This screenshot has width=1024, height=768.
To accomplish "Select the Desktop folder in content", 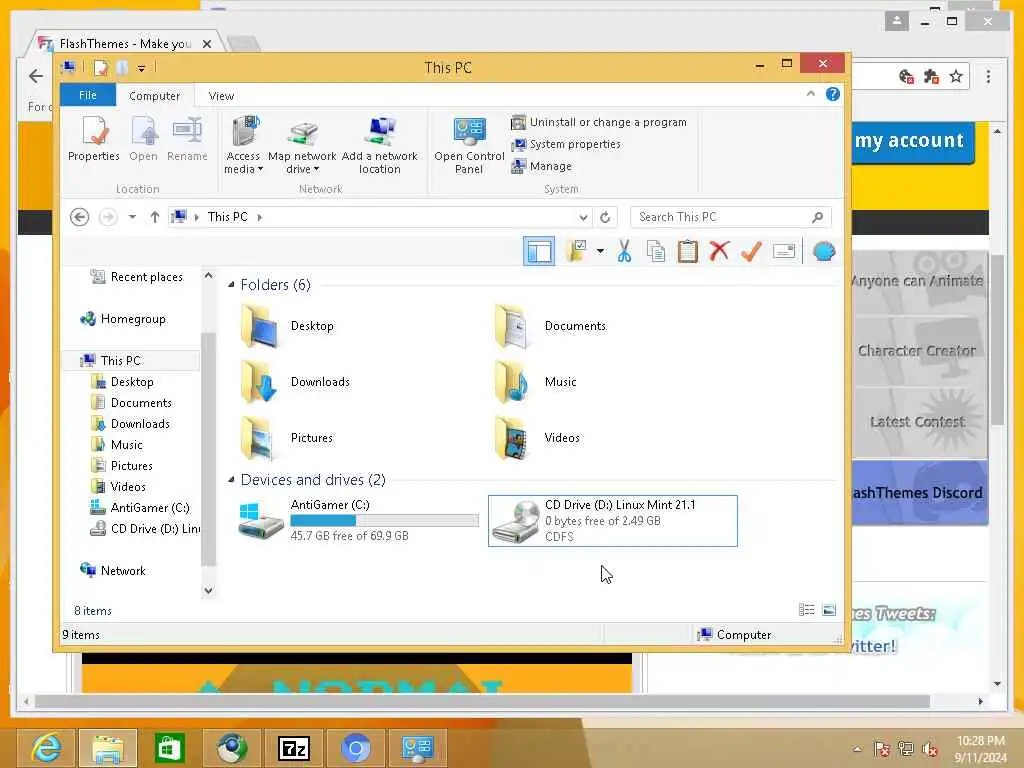I will (288, 326).
